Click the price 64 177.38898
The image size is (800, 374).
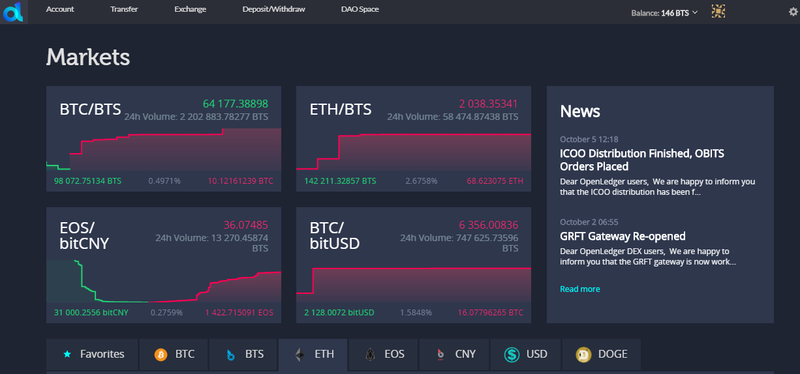tap(235, 104)
